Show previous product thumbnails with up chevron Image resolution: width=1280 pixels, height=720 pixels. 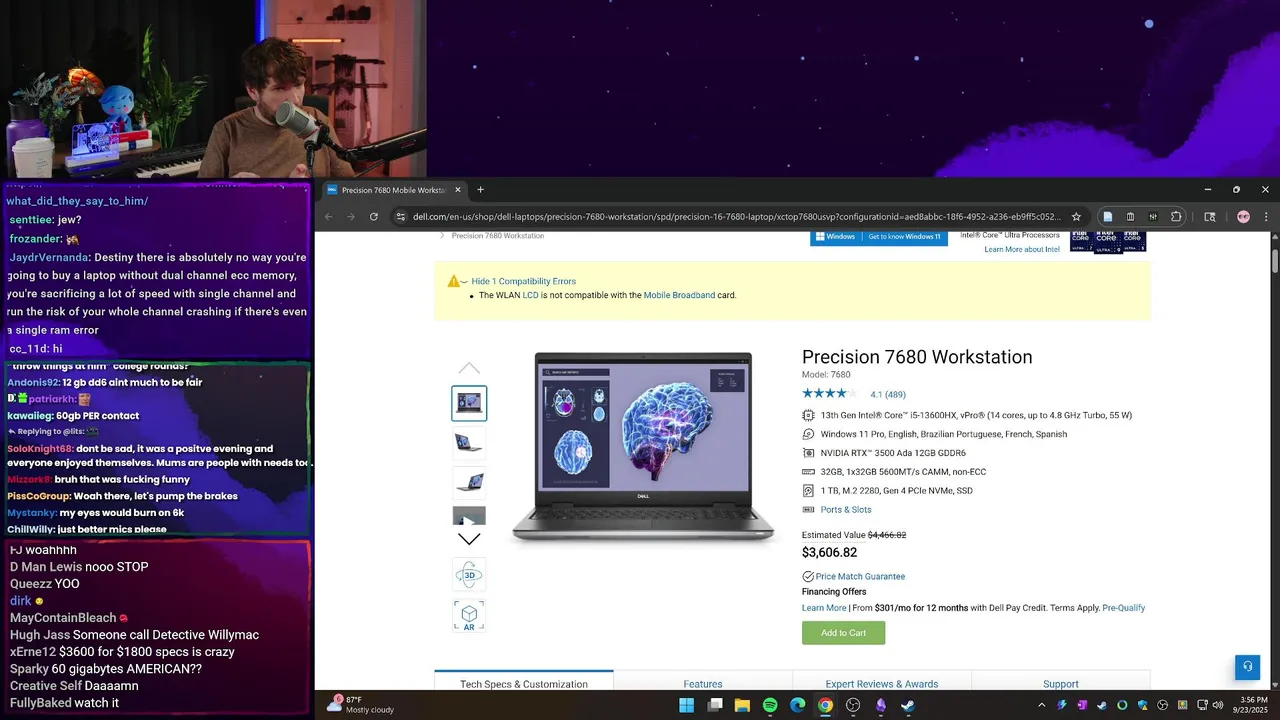[469, 368]
